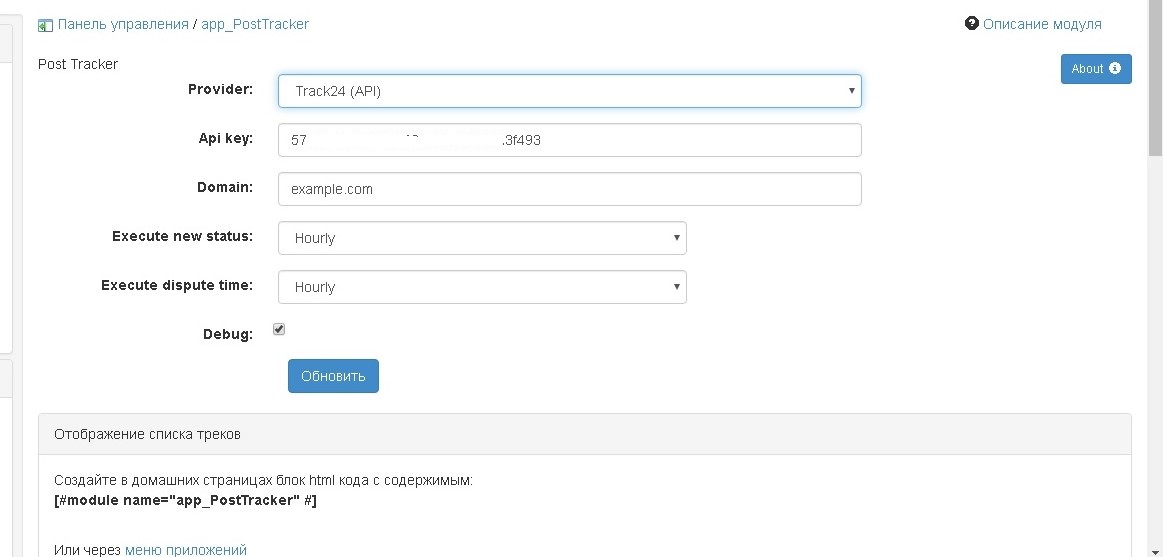Image resolution: width=1163 pixels, height=557 pixels.
Task: Click the question mark help icon
Action: pyautogui.click(x=971, y=23)
